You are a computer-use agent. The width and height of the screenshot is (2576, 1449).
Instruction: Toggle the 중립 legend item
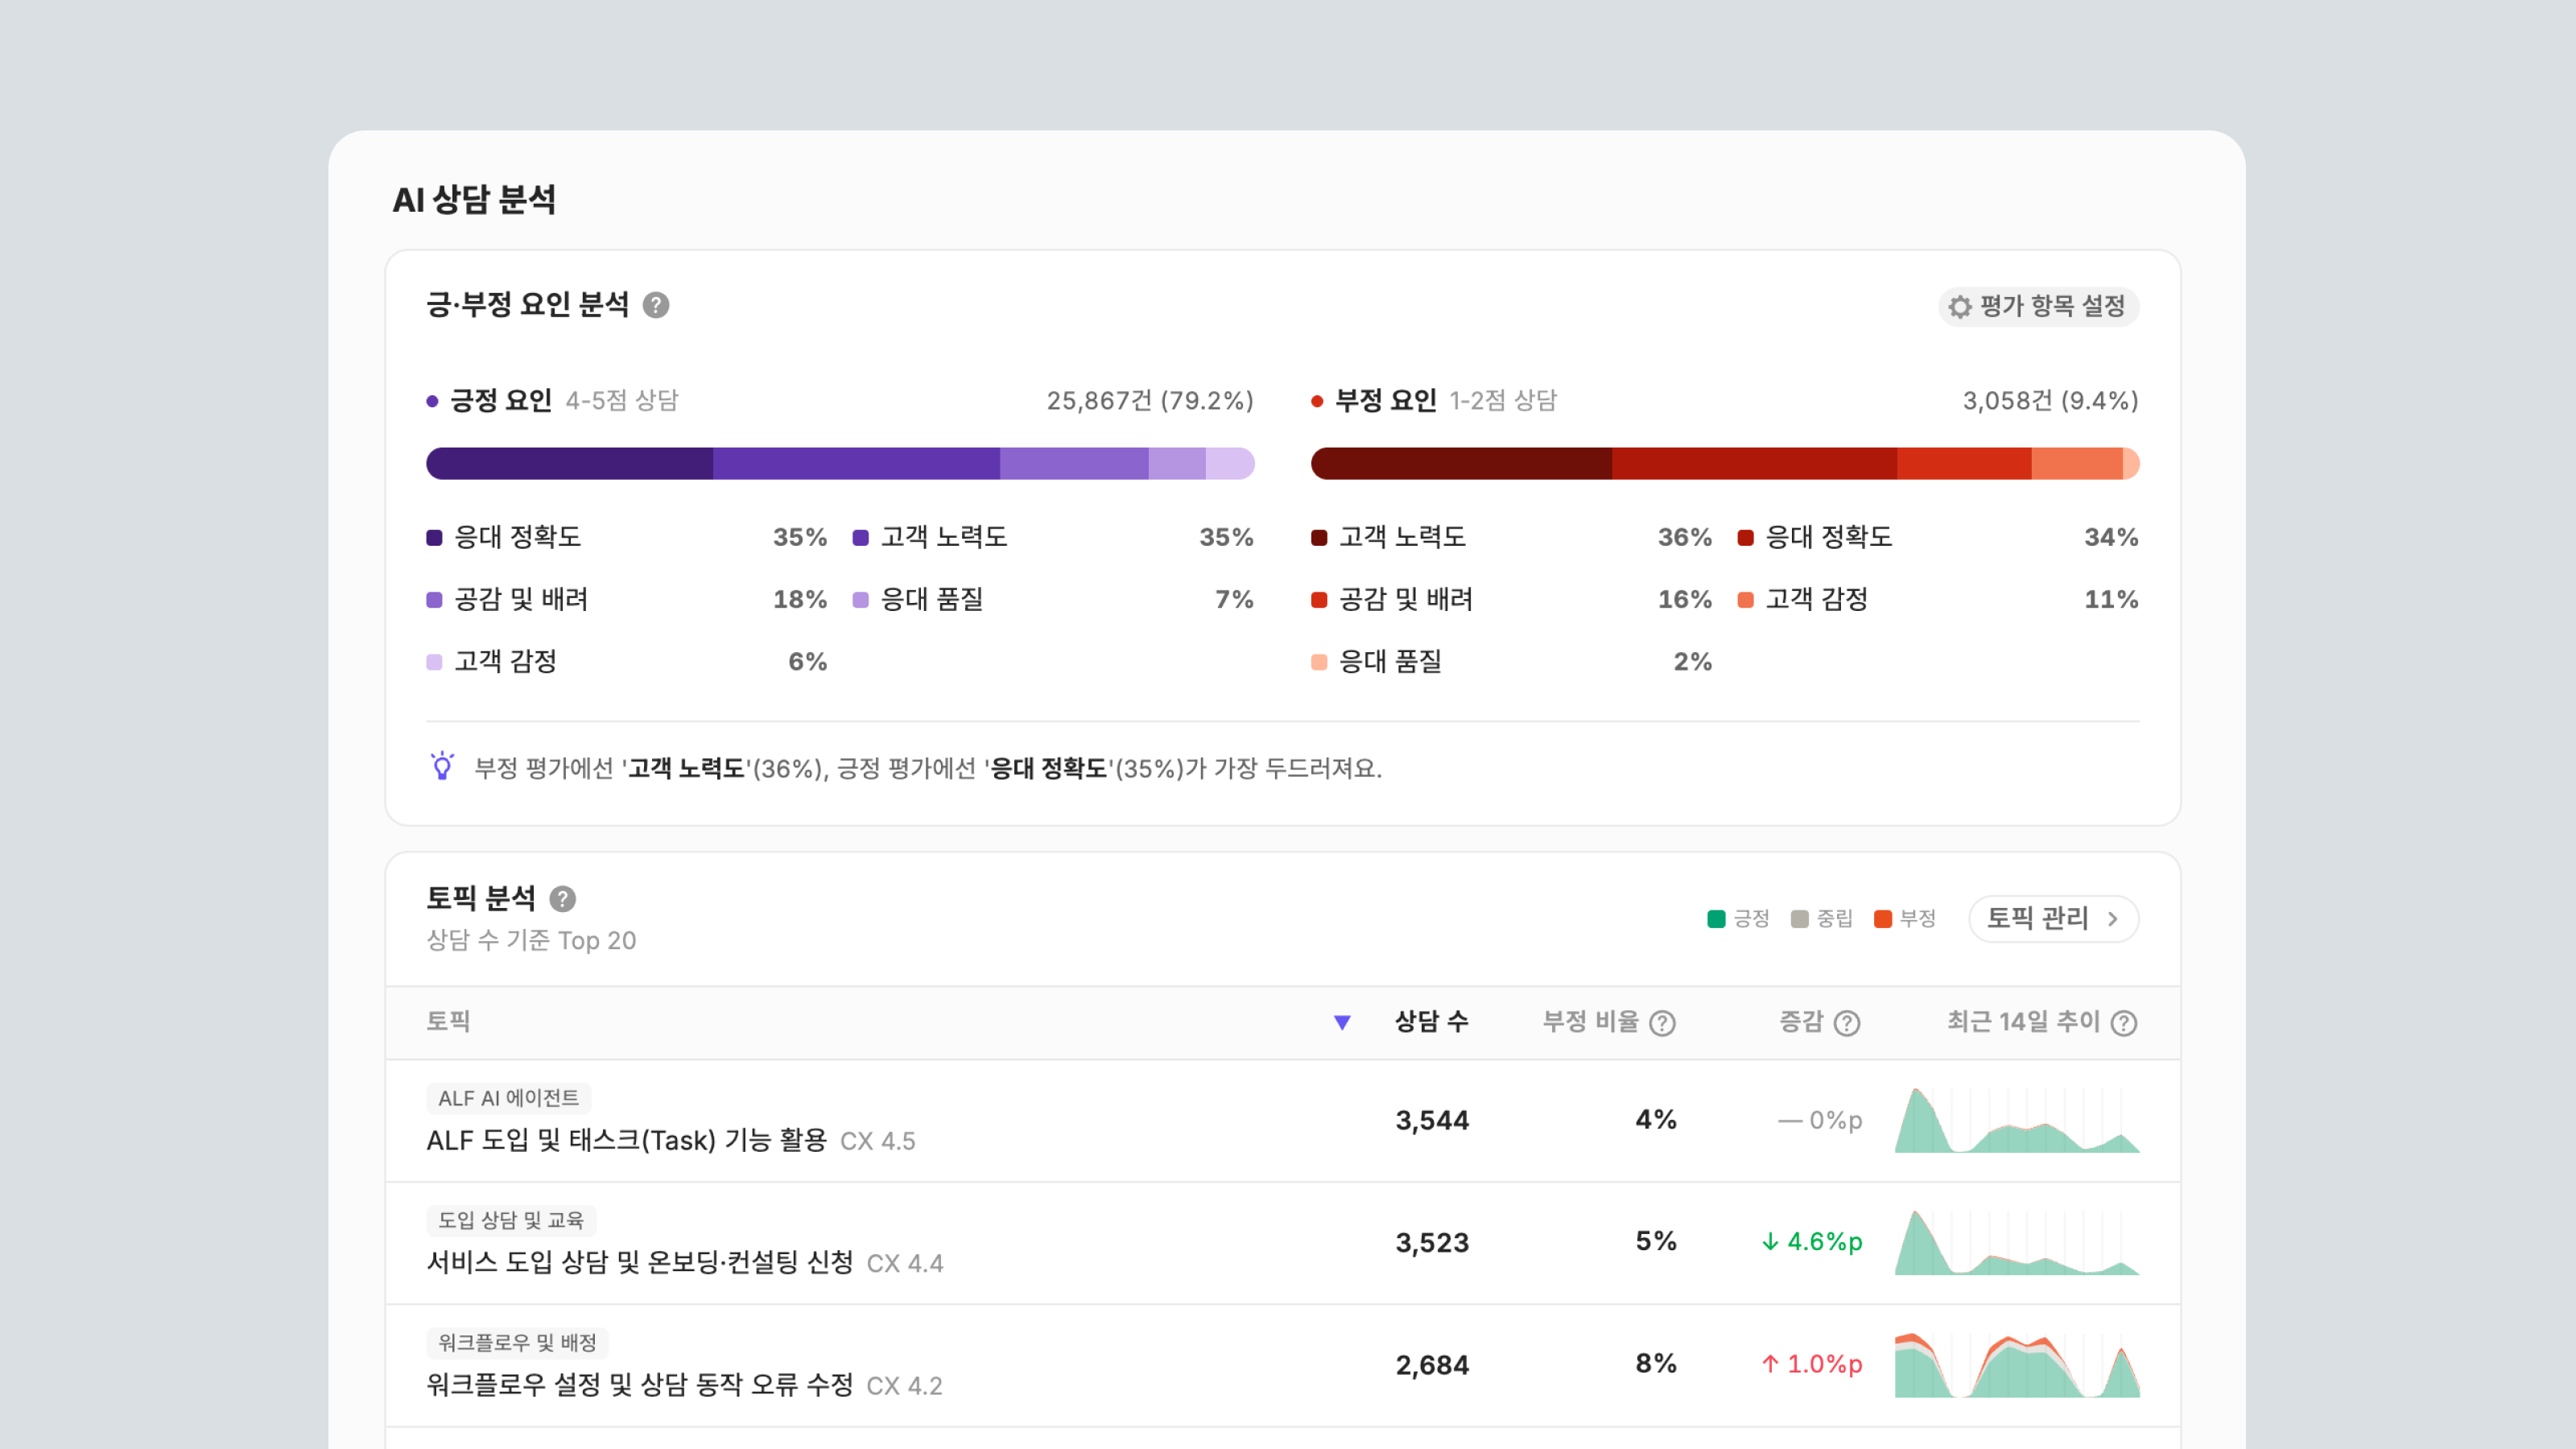pyautogui.click(x=1822, y=918)
